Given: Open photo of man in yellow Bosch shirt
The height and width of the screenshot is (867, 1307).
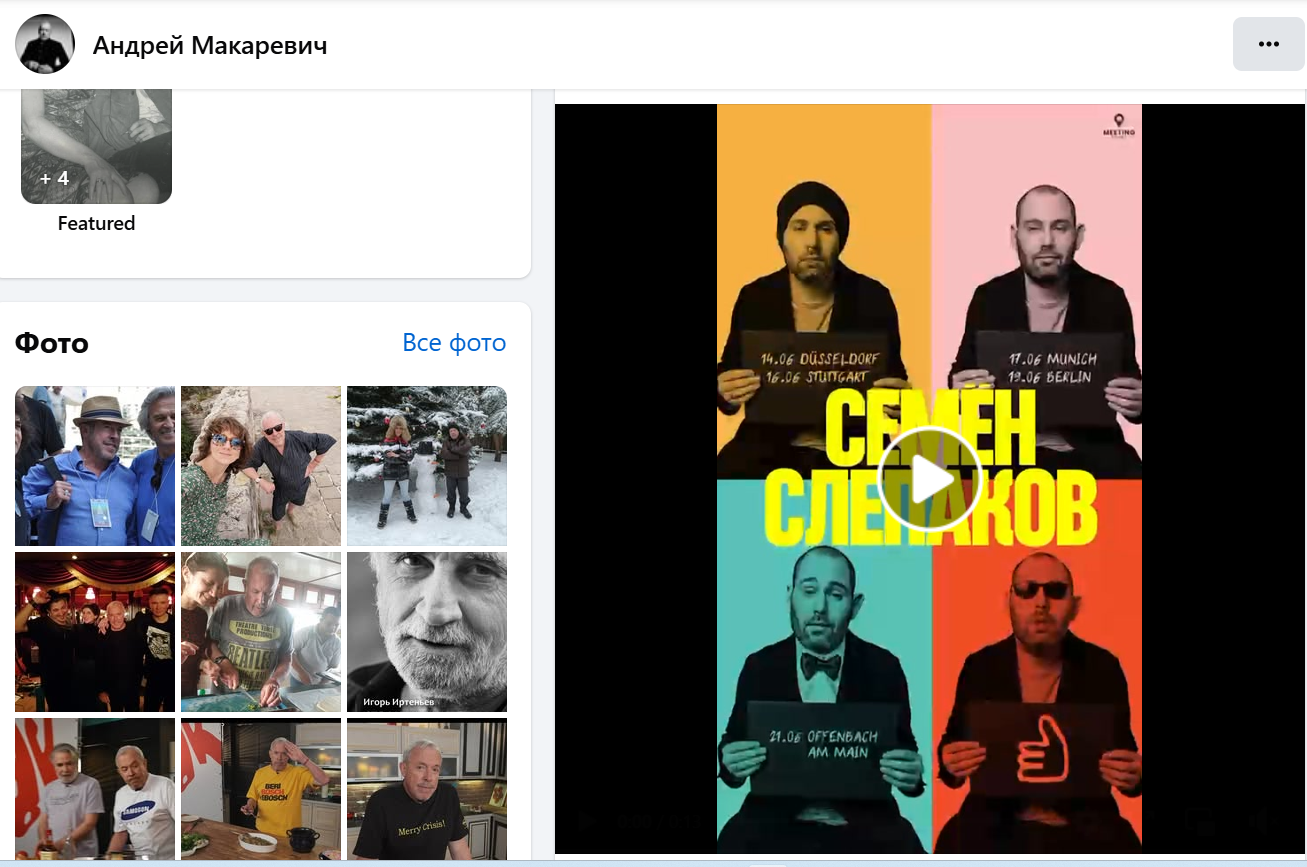Looking at the screenshot, I should click(261, 789).
